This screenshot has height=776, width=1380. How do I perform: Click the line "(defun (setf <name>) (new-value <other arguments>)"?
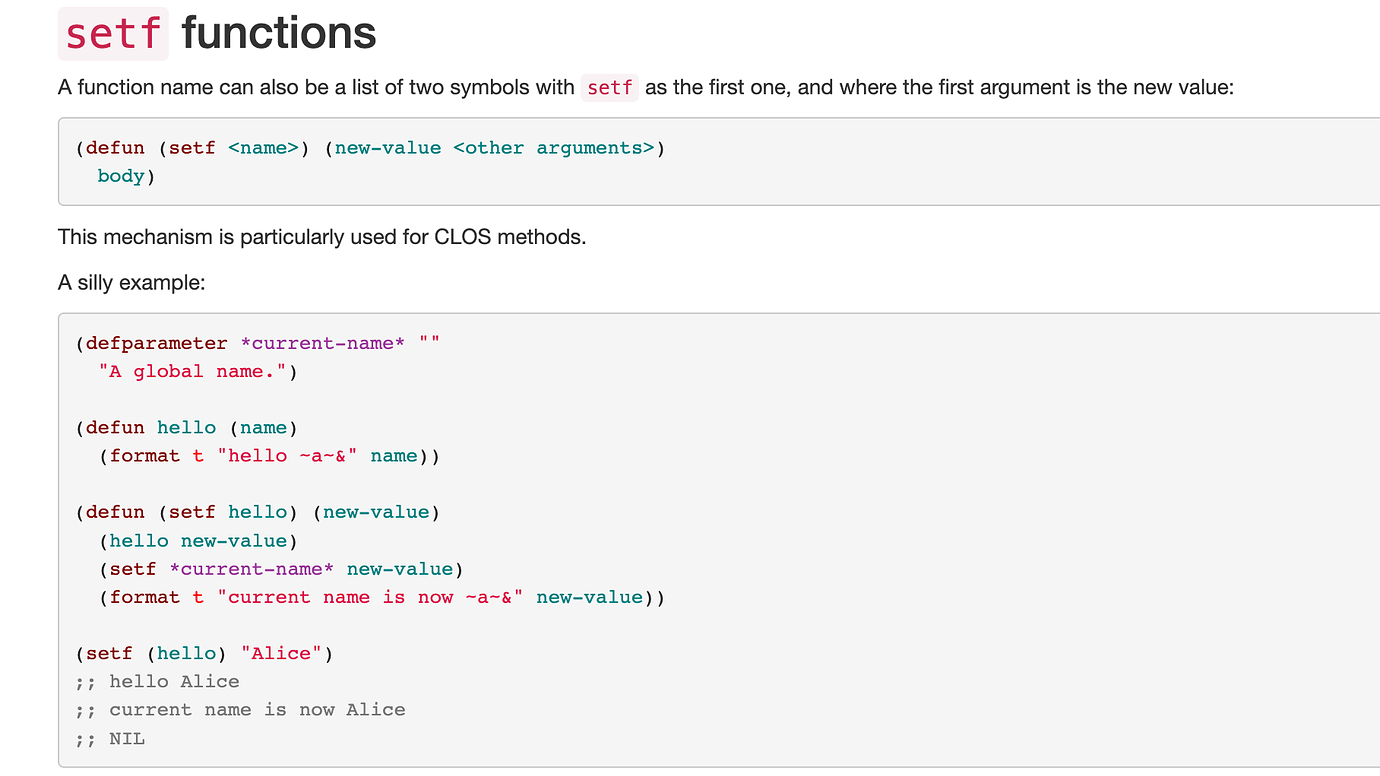pos(370,148)
